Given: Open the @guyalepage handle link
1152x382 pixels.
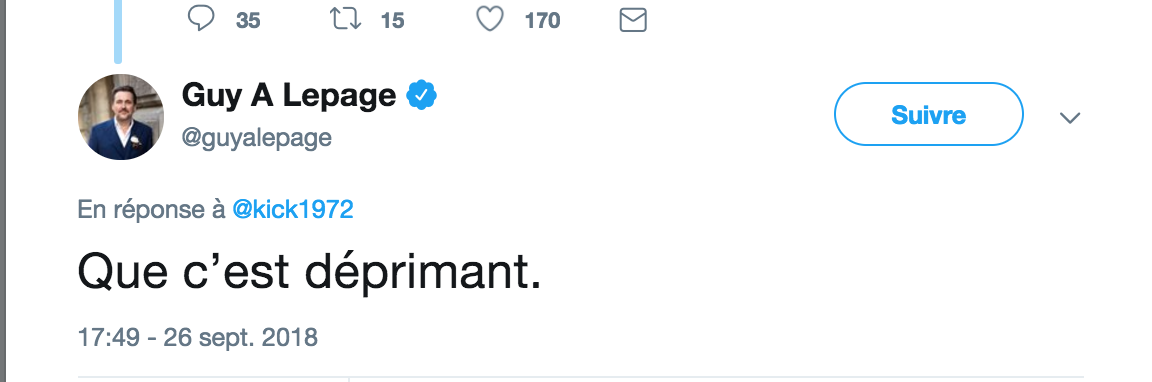Looking at the screenshot, I should [256, 137].
